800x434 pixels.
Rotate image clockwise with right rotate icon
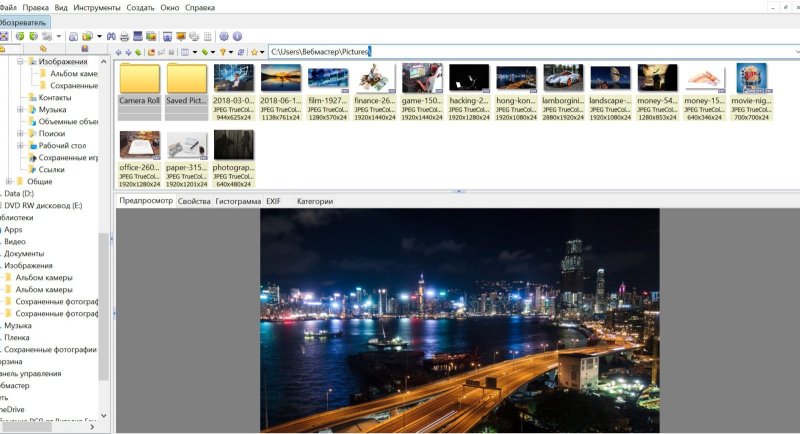click(x=33, y=36)
